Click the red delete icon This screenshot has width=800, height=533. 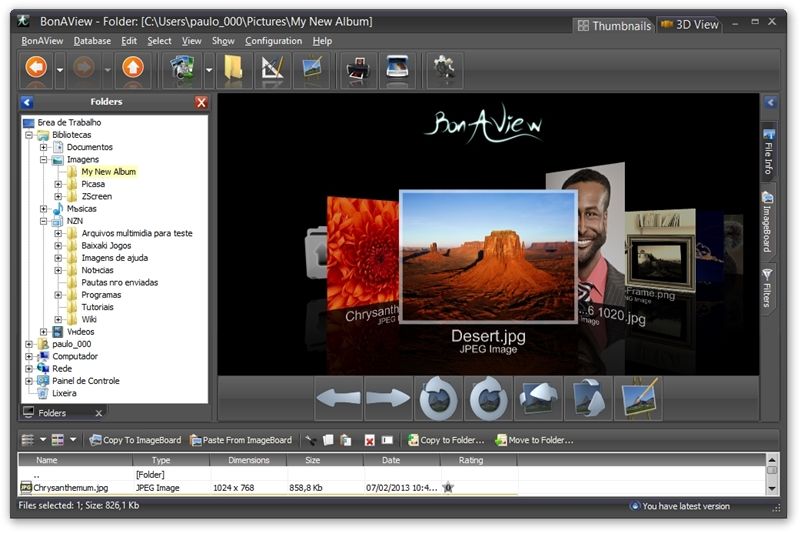pyautogui.click(x=369, y=440)
